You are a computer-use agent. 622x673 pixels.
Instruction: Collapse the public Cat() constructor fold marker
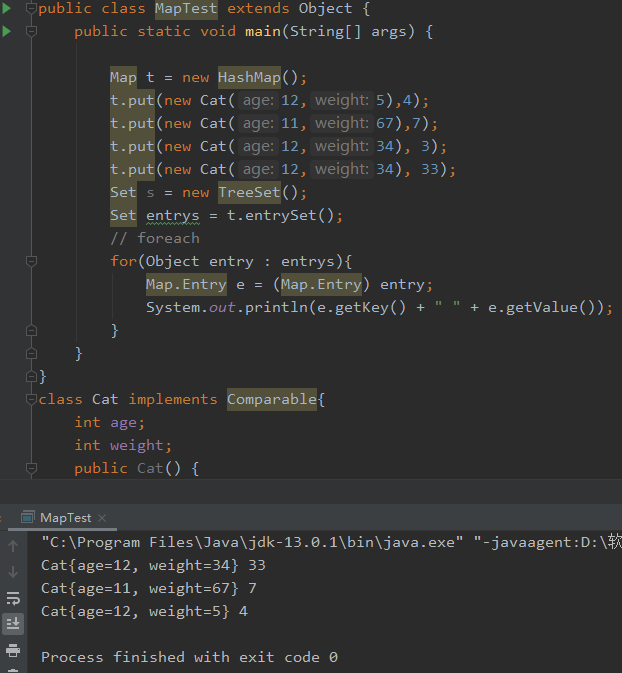point(31,468)
